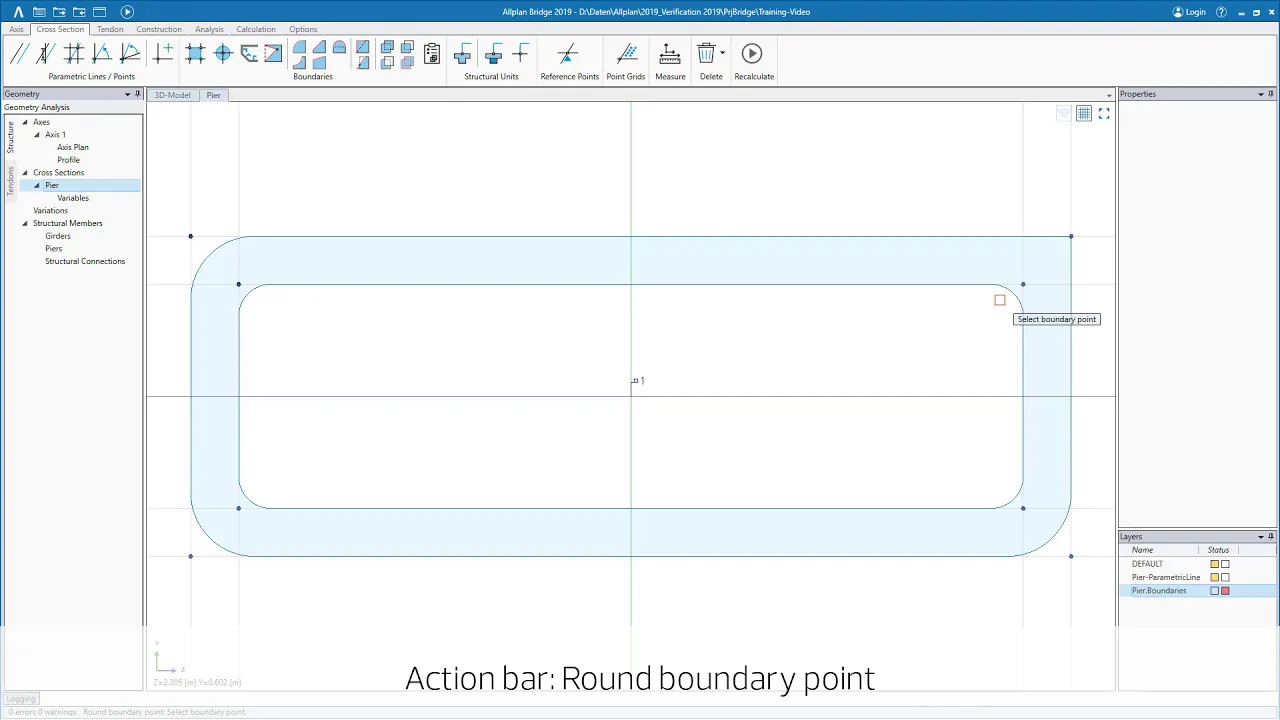Toggle the grid display icon in viewport
1280x720 pixels.
[x=1084, y=114]
